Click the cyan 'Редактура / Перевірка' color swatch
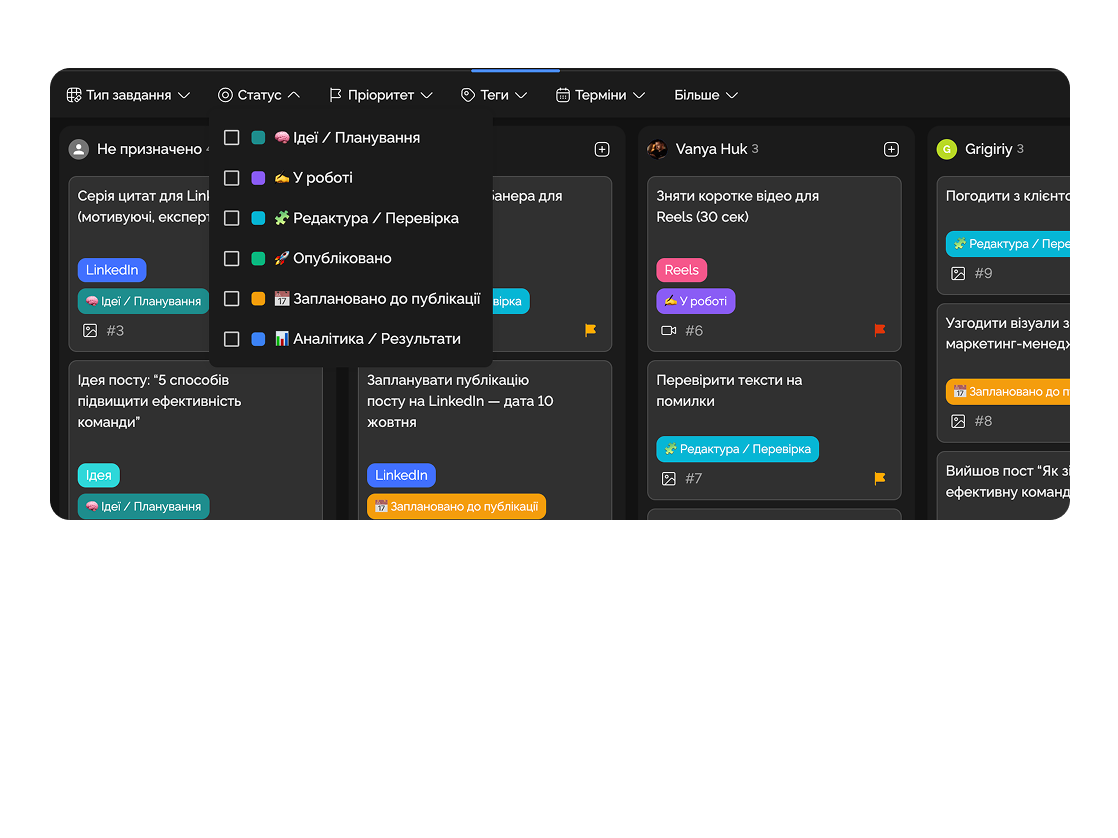Image resolution: width=1118 pixels, height=838 pixels. tap(258, 218)
